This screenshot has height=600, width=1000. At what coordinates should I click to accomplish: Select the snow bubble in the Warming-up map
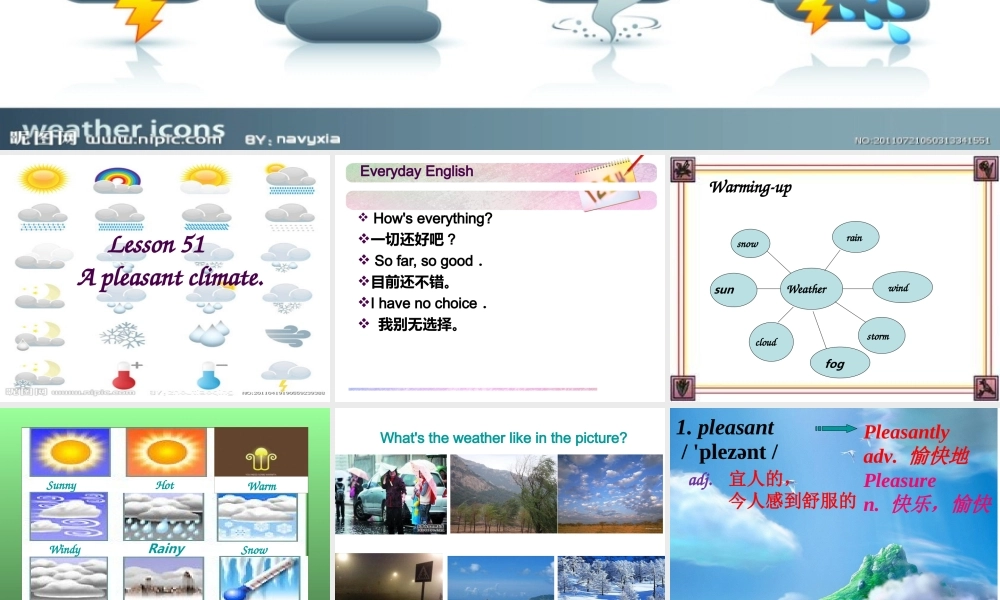748,243
